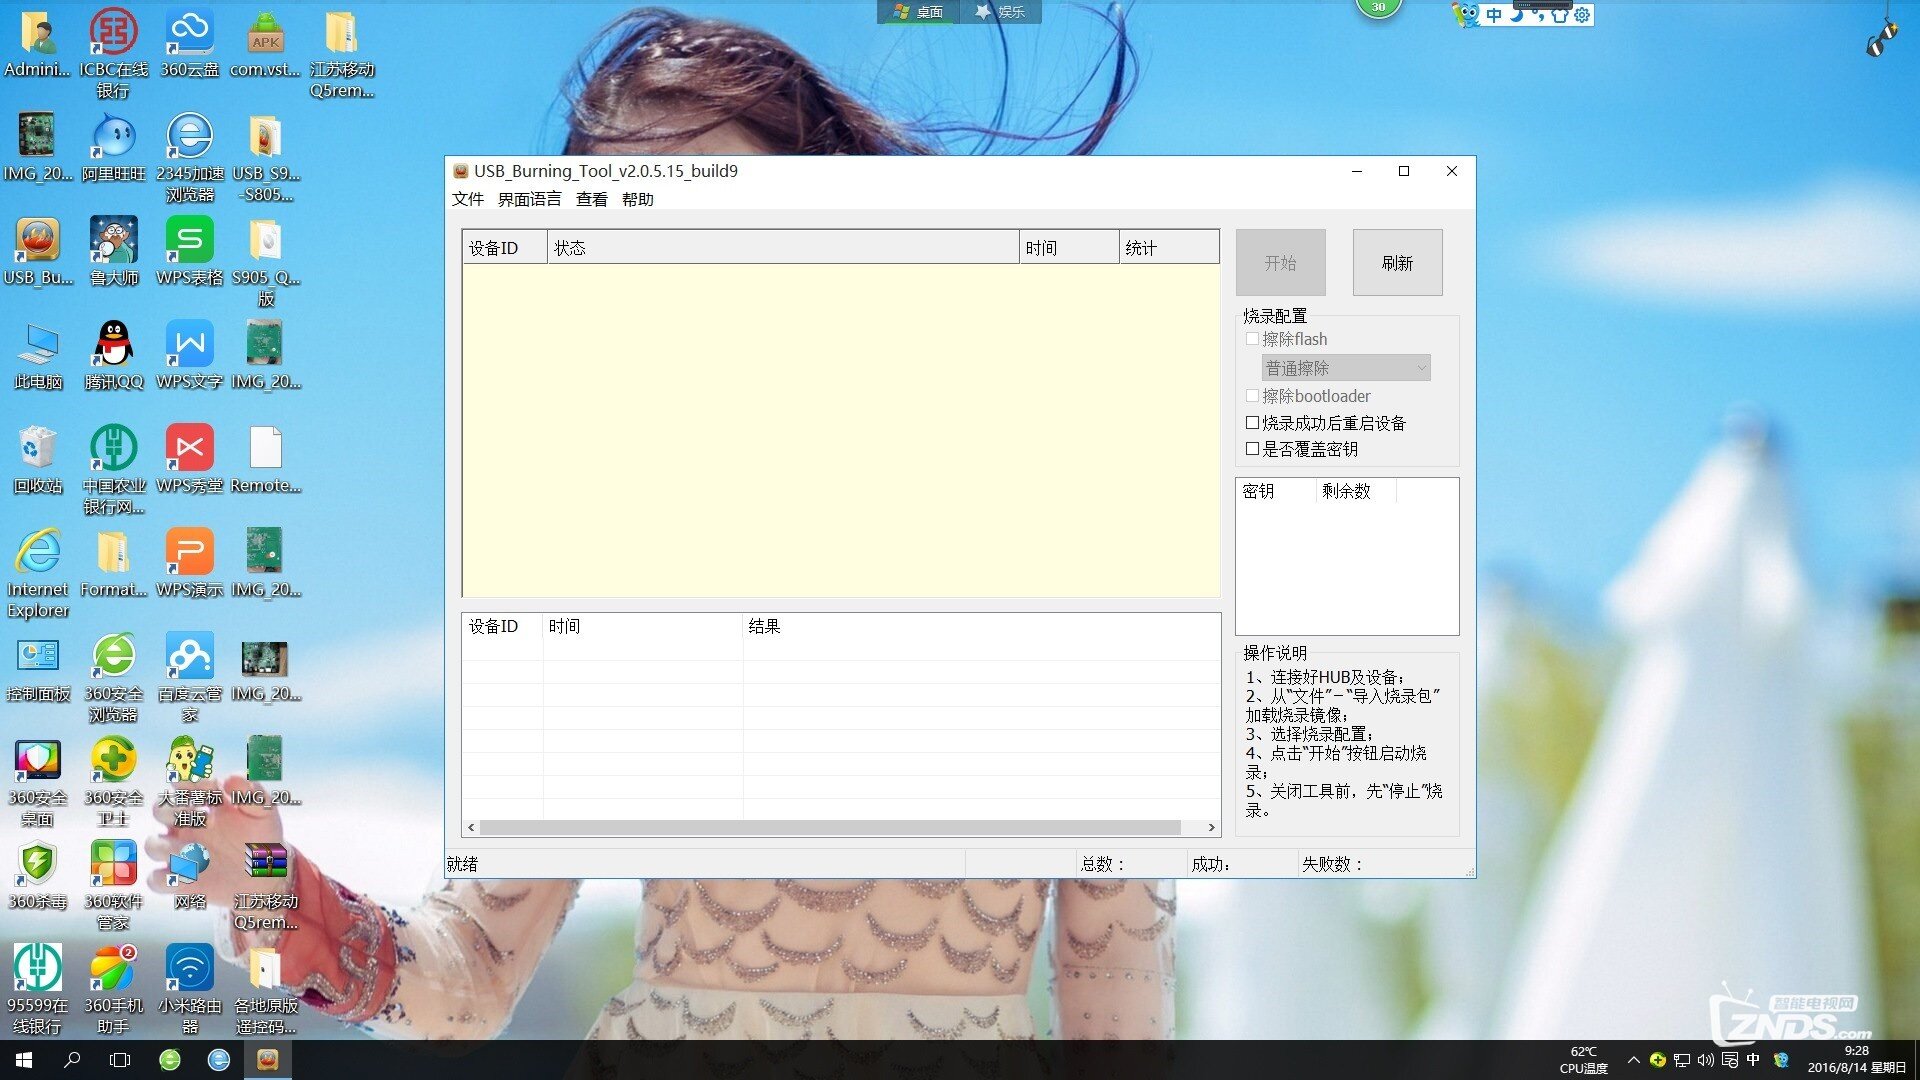The height and width of the screenshot is (1080, 1920).
Task: Click the 统计 column header
Action: coord(1169,248)
